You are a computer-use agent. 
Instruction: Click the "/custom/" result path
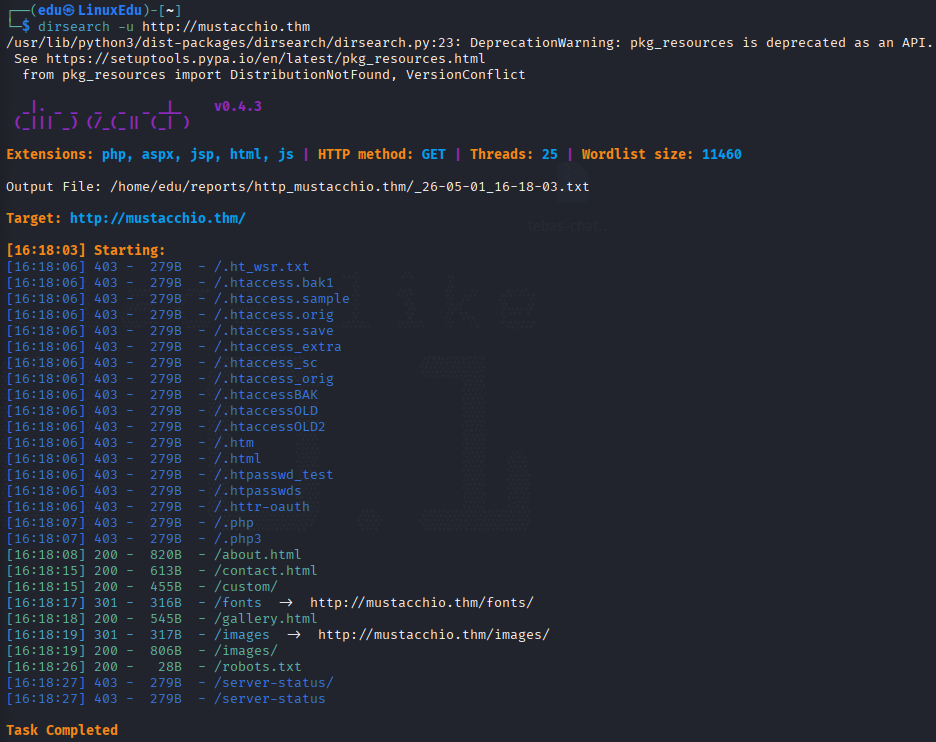tap(246, 587)
